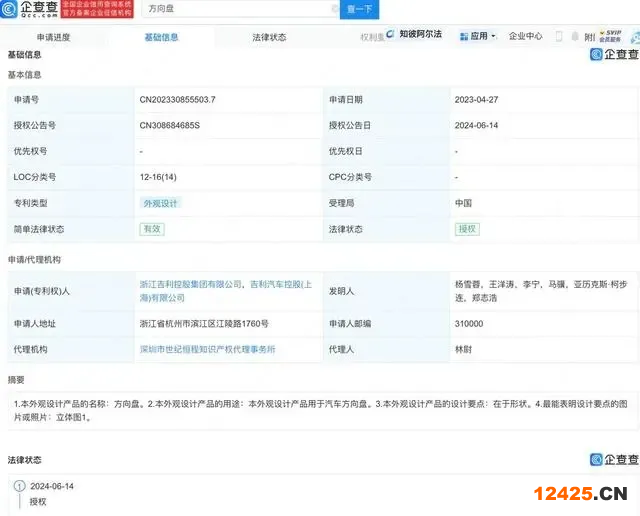This screenshot has height=516, width=640.
Task: Click applicant address 浙江省杭州市滨江区江陵路1760号
Action: point(204,324)
